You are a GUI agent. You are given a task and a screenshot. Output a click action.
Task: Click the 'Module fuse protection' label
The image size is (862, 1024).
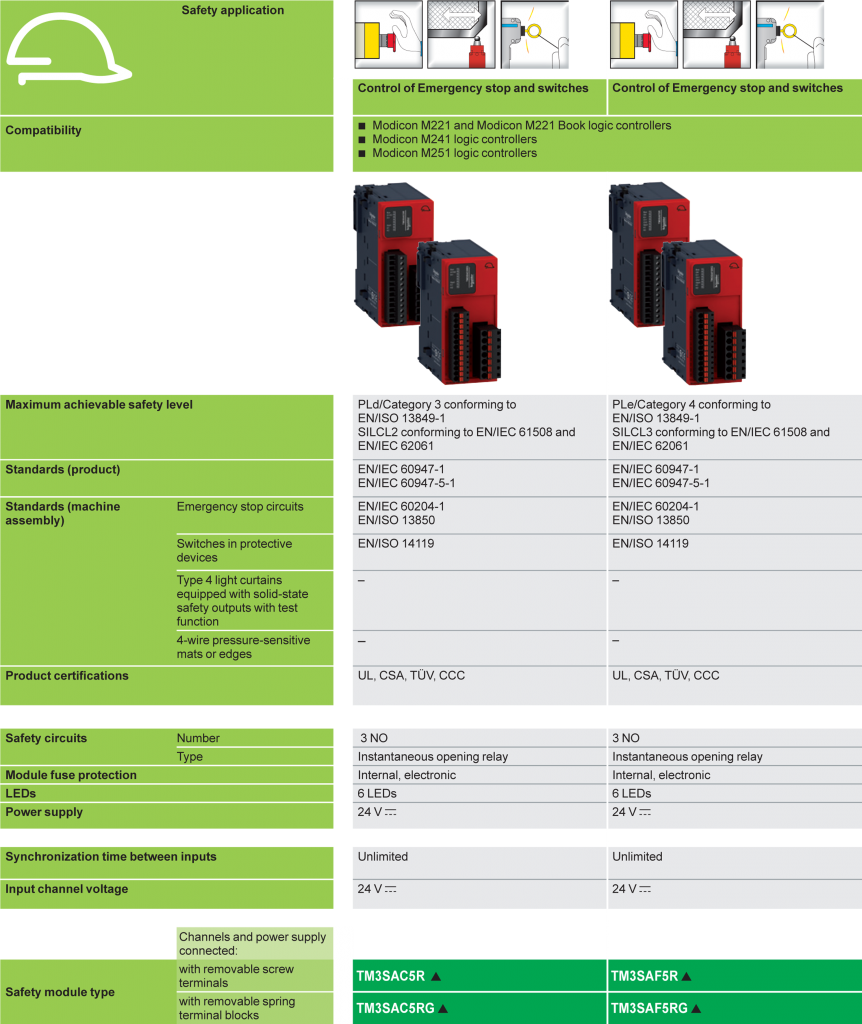point(71,775)
